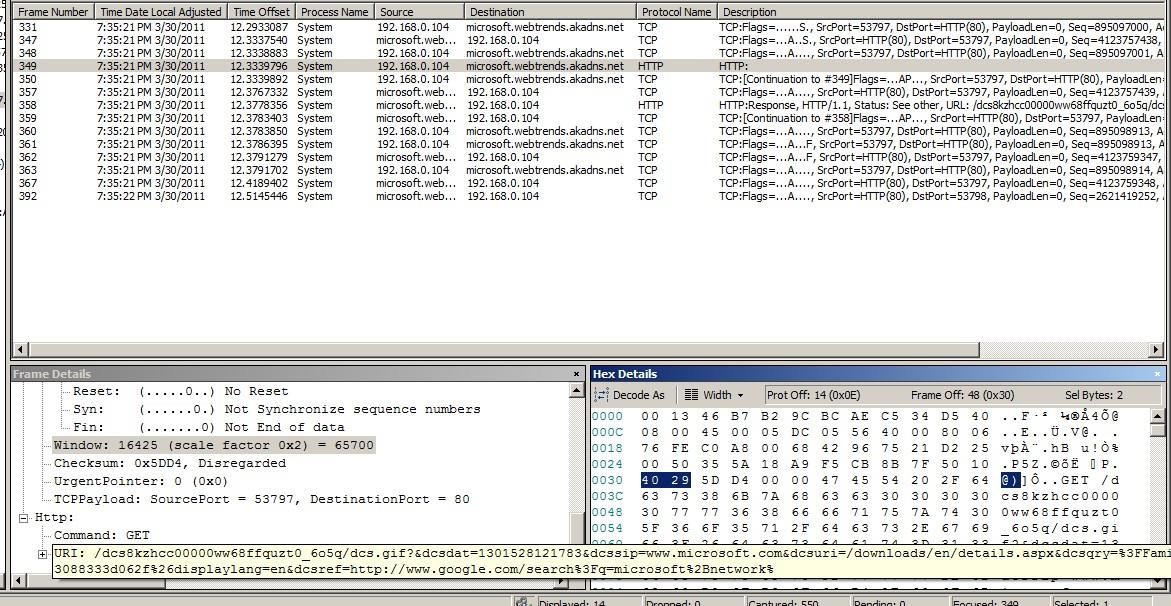Sort by Protocol Name column header

676,12
